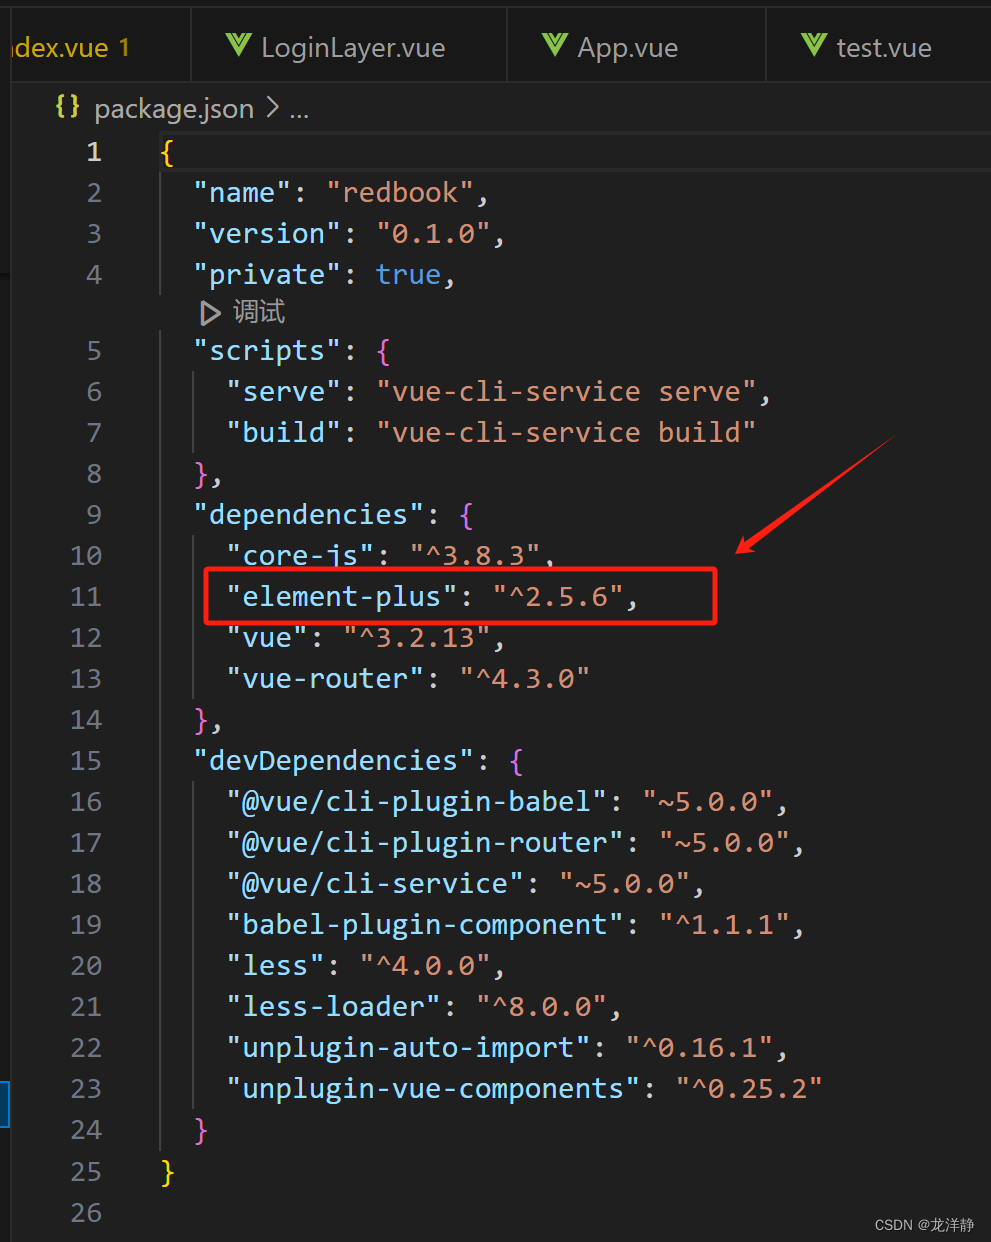Click the "vue": "^3.2.13" line
991x1242 pixels.
coord(366,638)
